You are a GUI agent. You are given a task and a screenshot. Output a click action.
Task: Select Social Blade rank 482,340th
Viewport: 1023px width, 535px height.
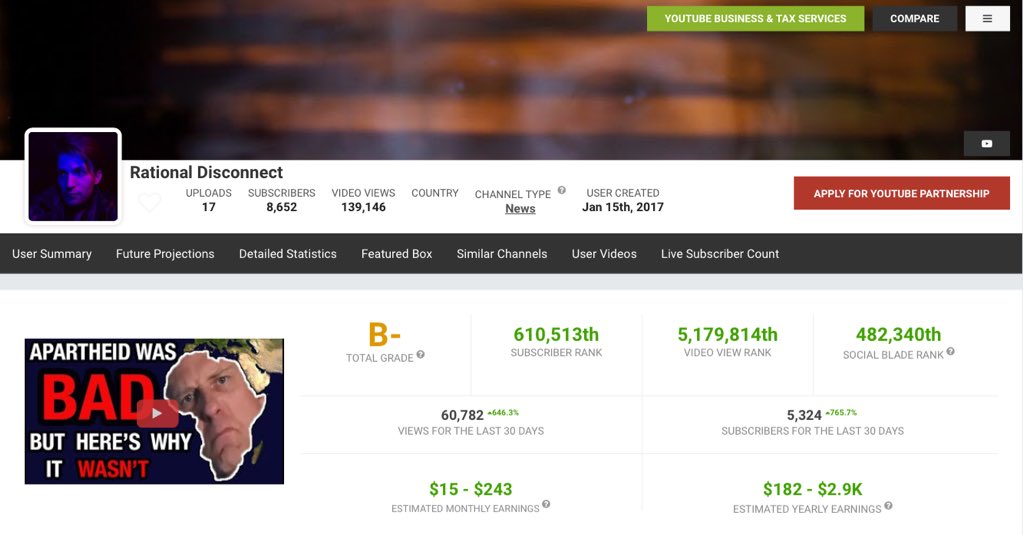coord(898,335)
